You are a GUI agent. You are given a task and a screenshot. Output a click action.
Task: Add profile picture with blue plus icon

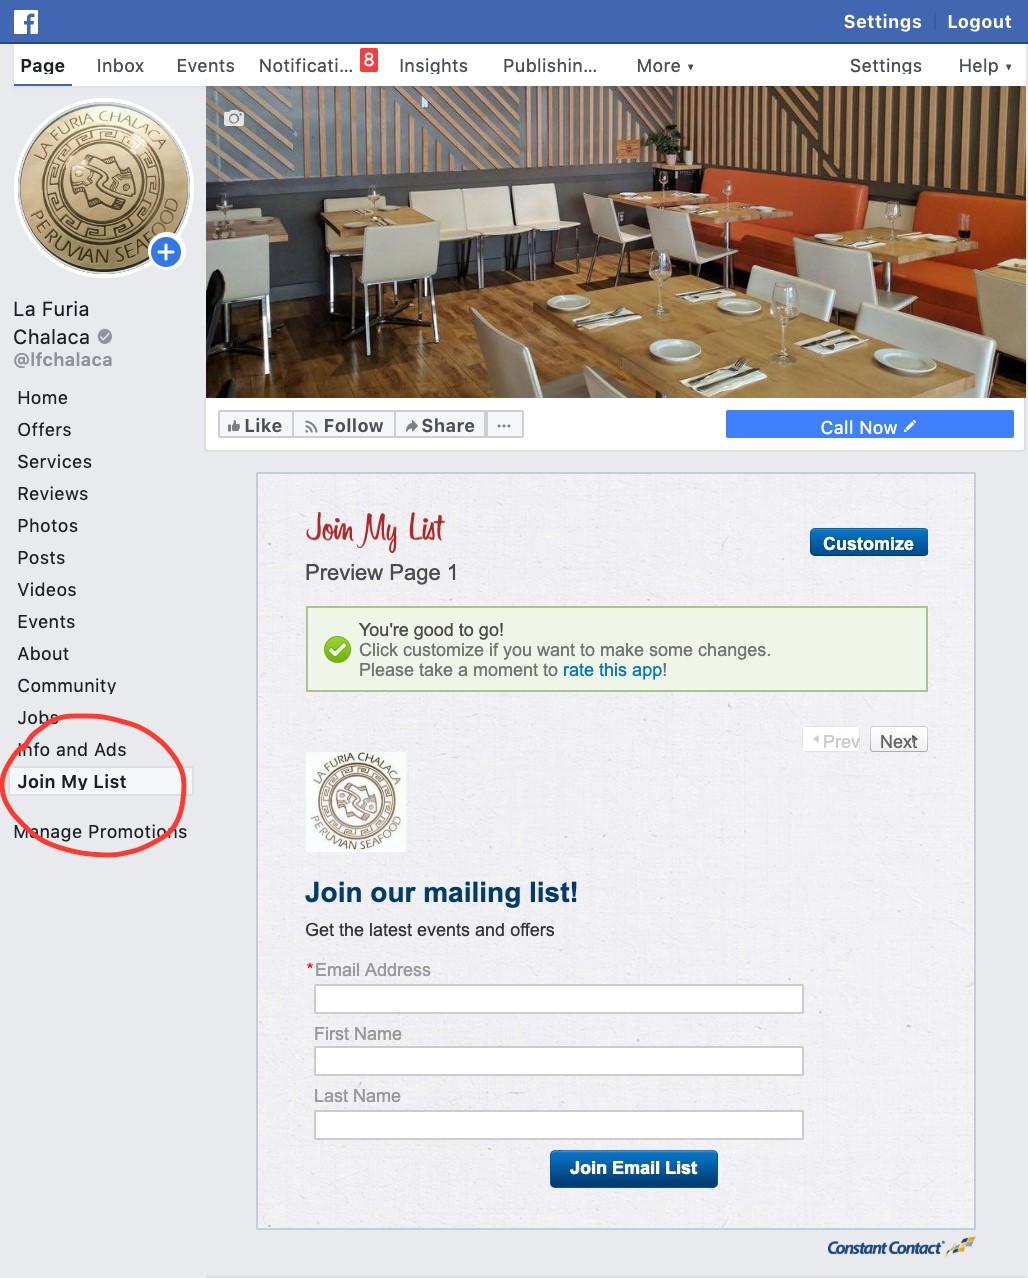point(166,252)
